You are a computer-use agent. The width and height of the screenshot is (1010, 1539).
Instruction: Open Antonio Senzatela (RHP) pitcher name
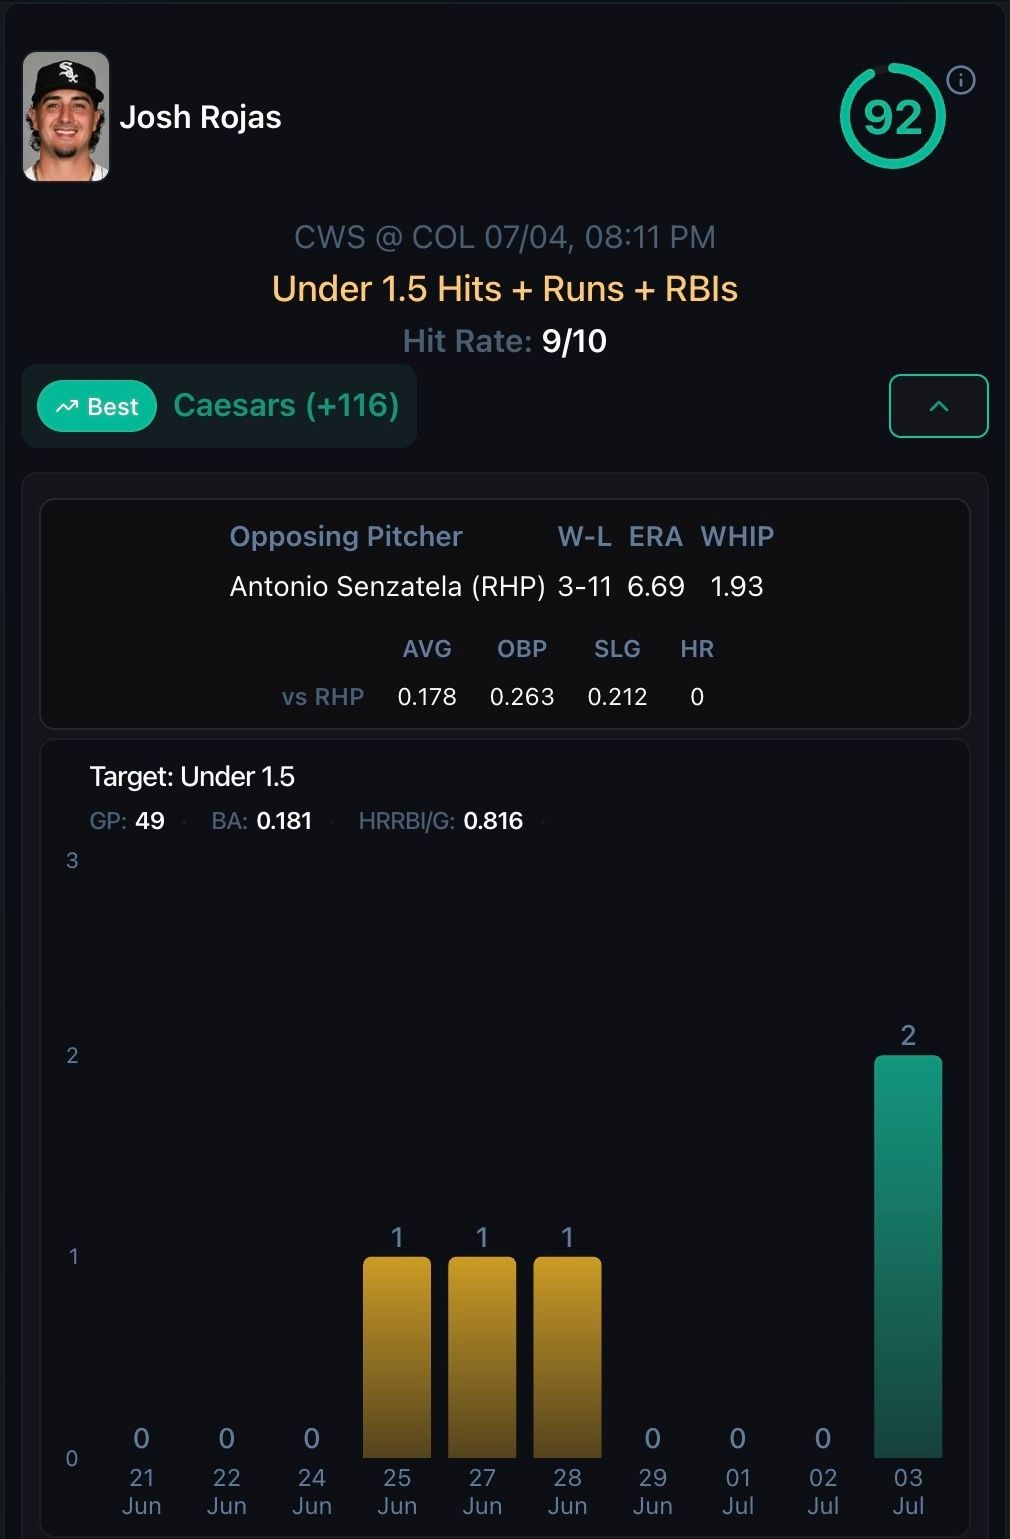pyautogui.click(x=387, y=586)
